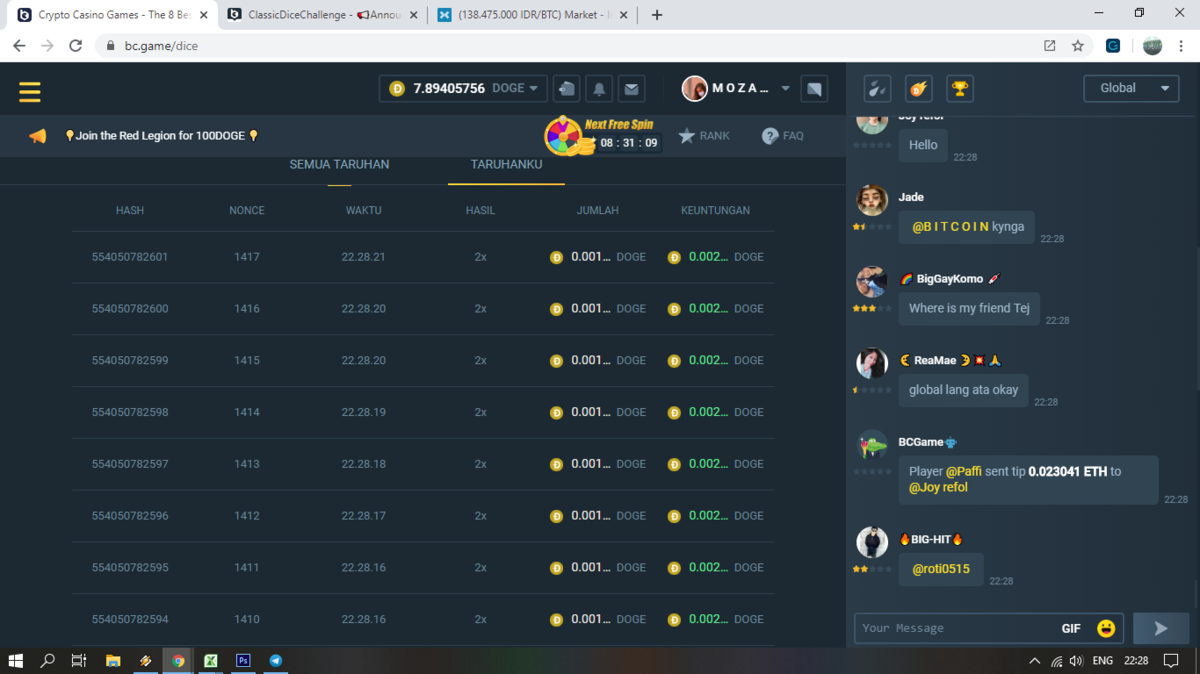Image resolution: width=1200 pixels, height=674 pixels.
Task: Click the megaphone announcement icon
Action: click(38, 136)
